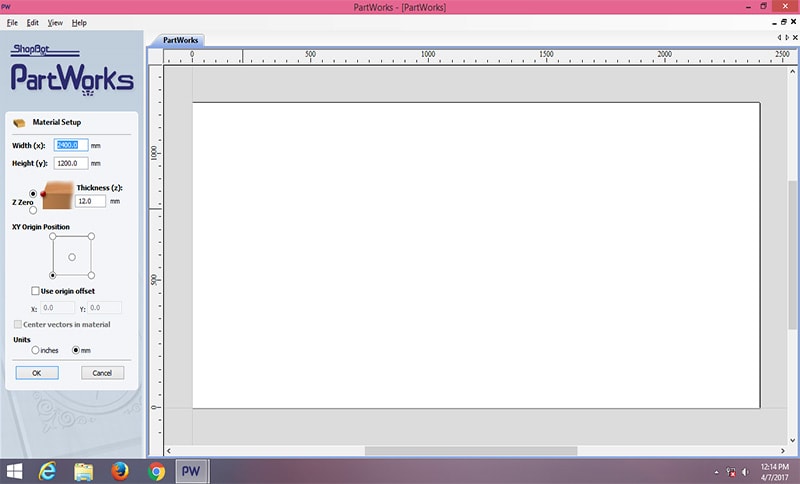
Task: Select the PartWorks document tab
Action: (x=180, y=40)
